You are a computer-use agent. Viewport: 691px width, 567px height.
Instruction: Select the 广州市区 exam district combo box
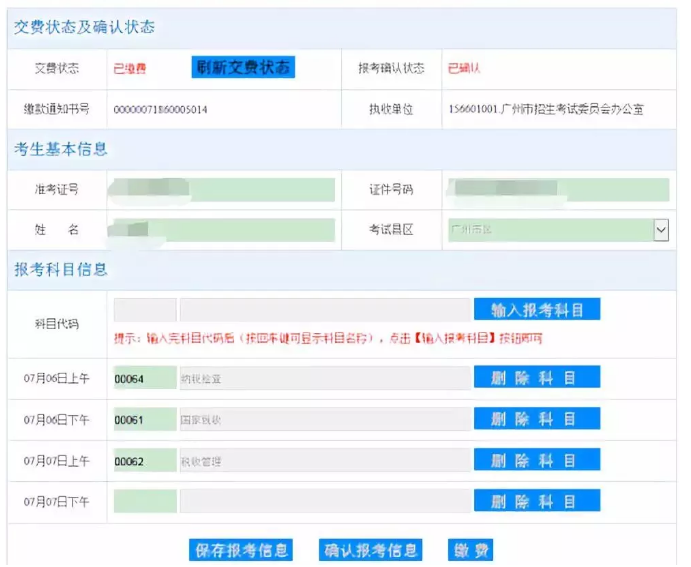pos(558,230)
